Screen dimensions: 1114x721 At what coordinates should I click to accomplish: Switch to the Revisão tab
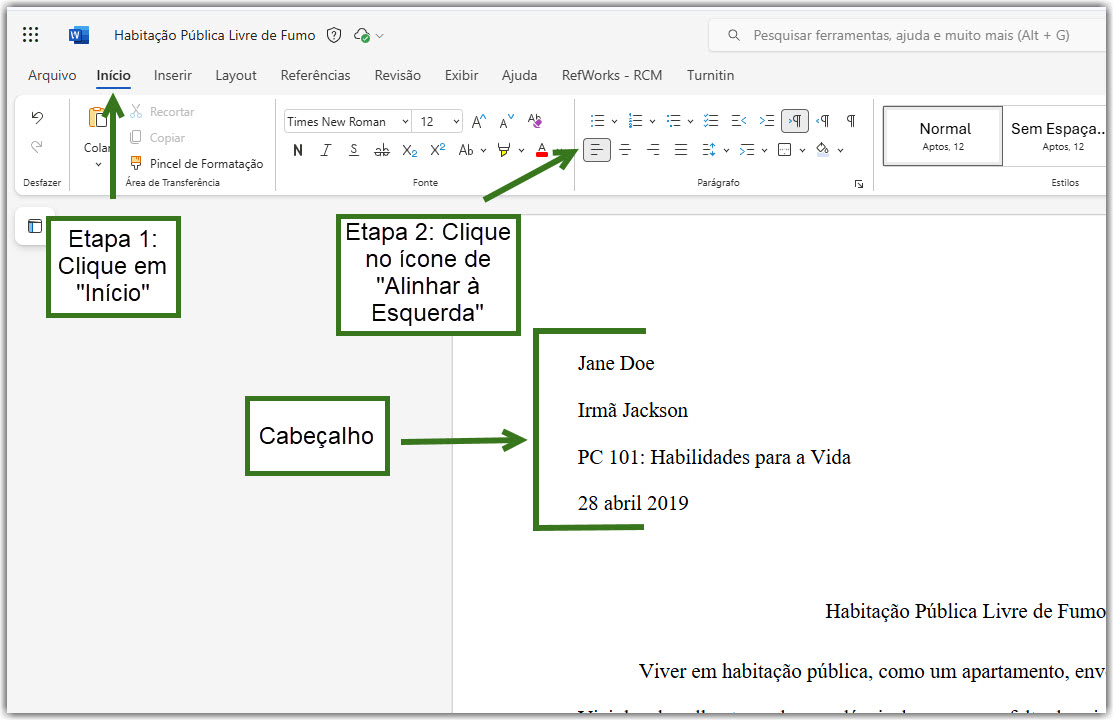click(x=398, y=75)
